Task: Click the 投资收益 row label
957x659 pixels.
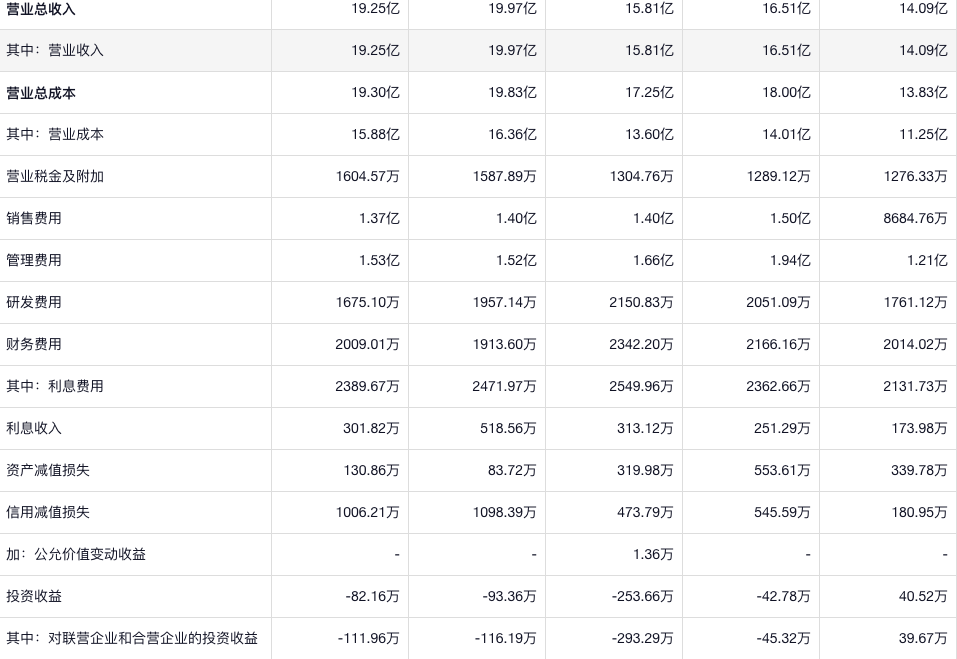Action: pyautogui.click(x=34, y=596)
